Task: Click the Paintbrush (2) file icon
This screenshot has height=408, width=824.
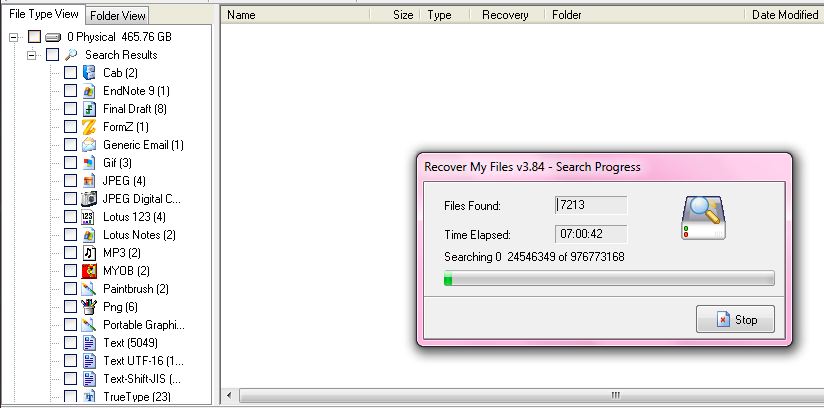Action: pyautogui.click(x=89, y=289)
